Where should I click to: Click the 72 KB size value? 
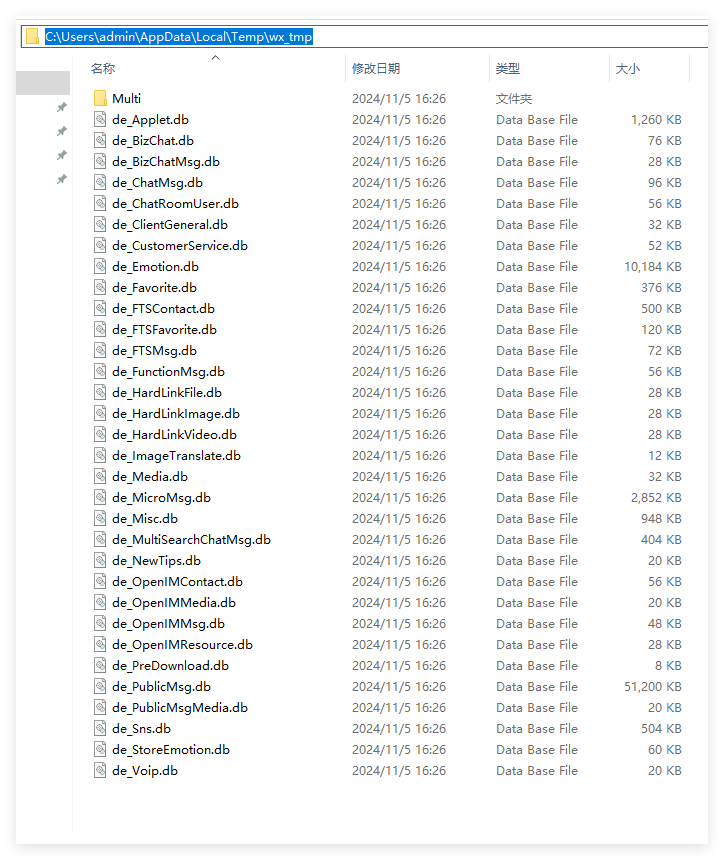pyautogui.click(x=665, y=350)
